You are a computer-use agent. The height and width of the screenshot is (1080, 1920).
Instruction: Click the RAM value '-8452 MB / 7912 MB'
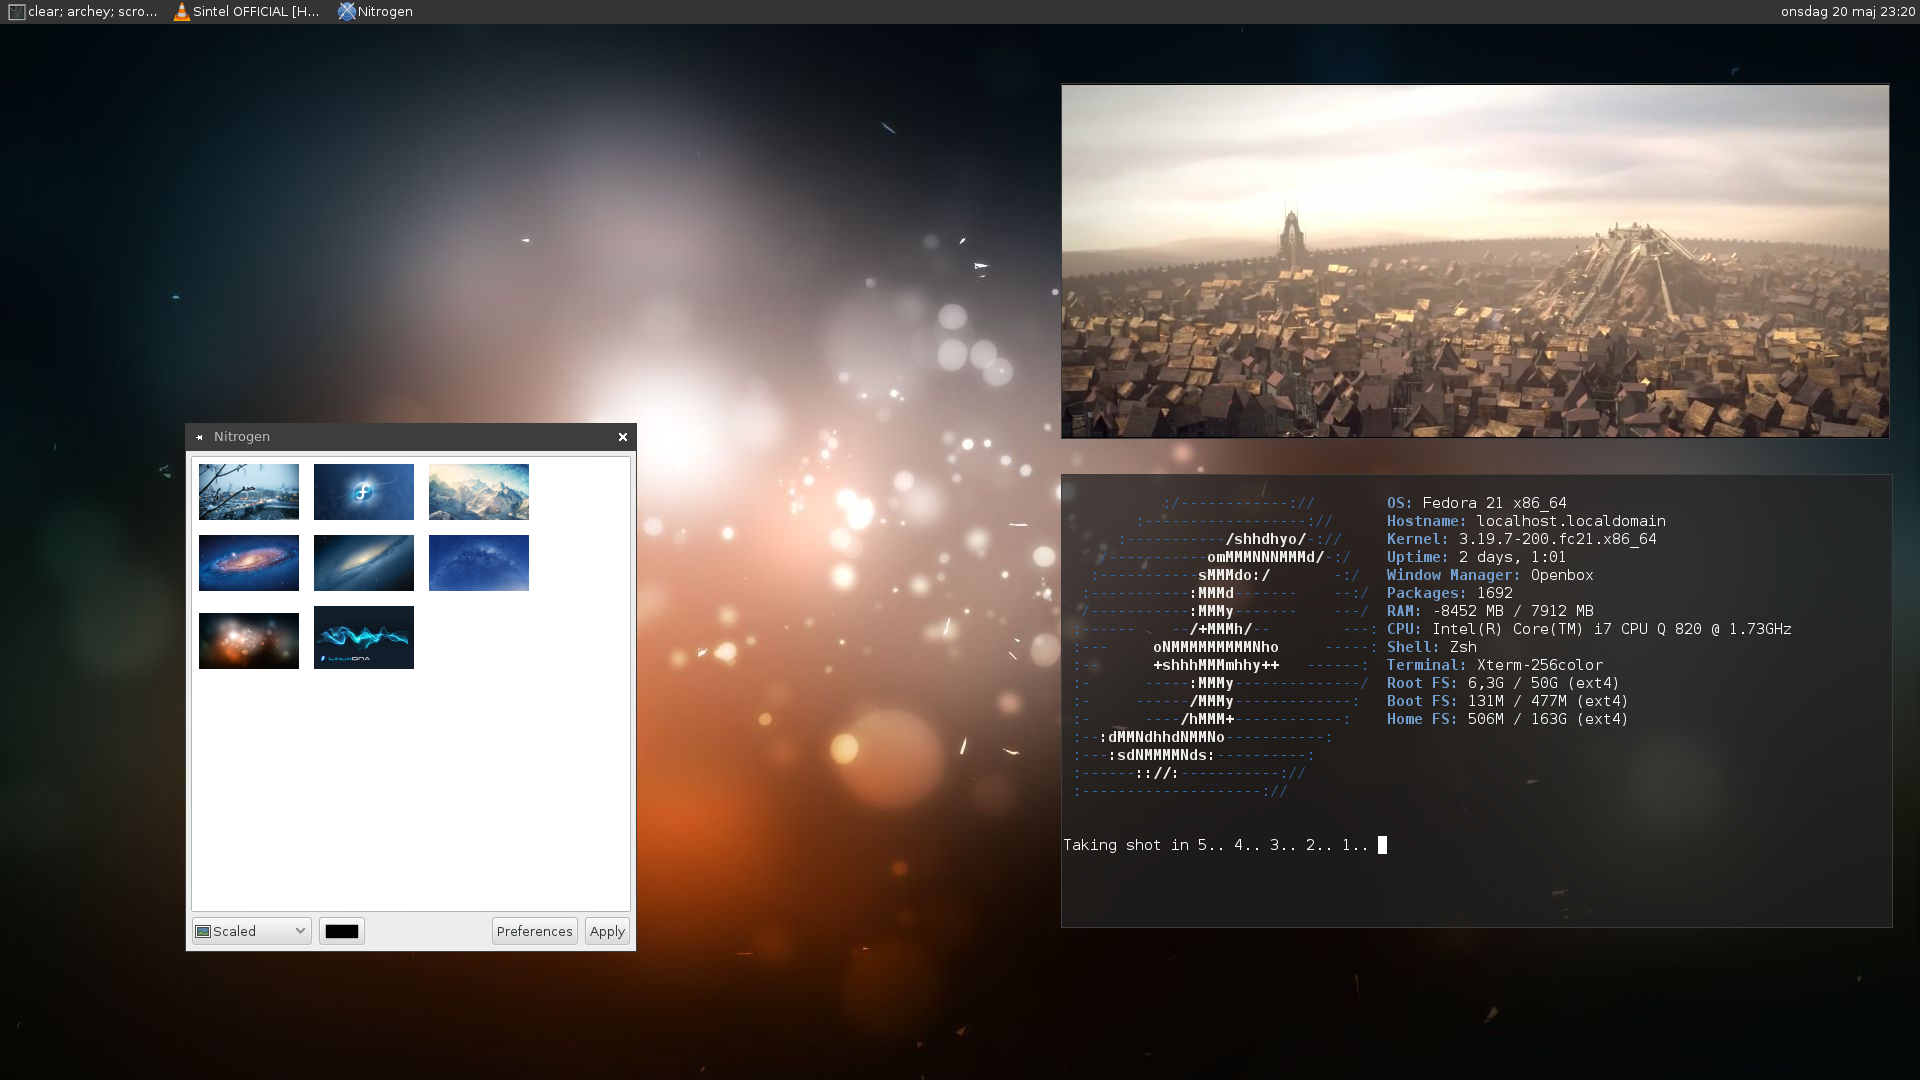[x=1513, y=611]
